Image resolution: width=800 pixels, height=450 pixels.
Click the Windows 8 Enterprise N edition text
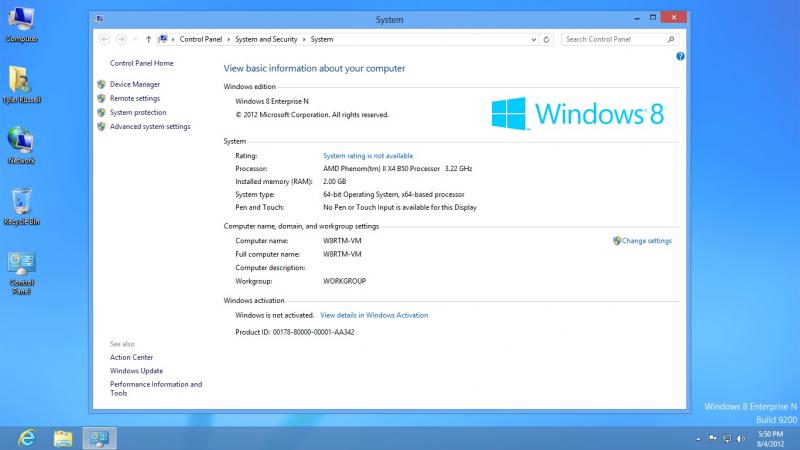272,102
